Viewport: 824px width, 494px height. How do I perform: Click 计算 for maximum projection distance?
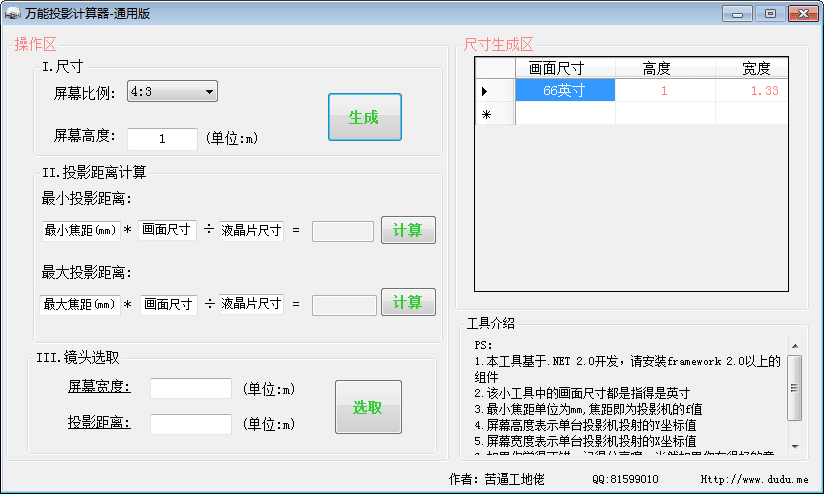coord(408,303)
